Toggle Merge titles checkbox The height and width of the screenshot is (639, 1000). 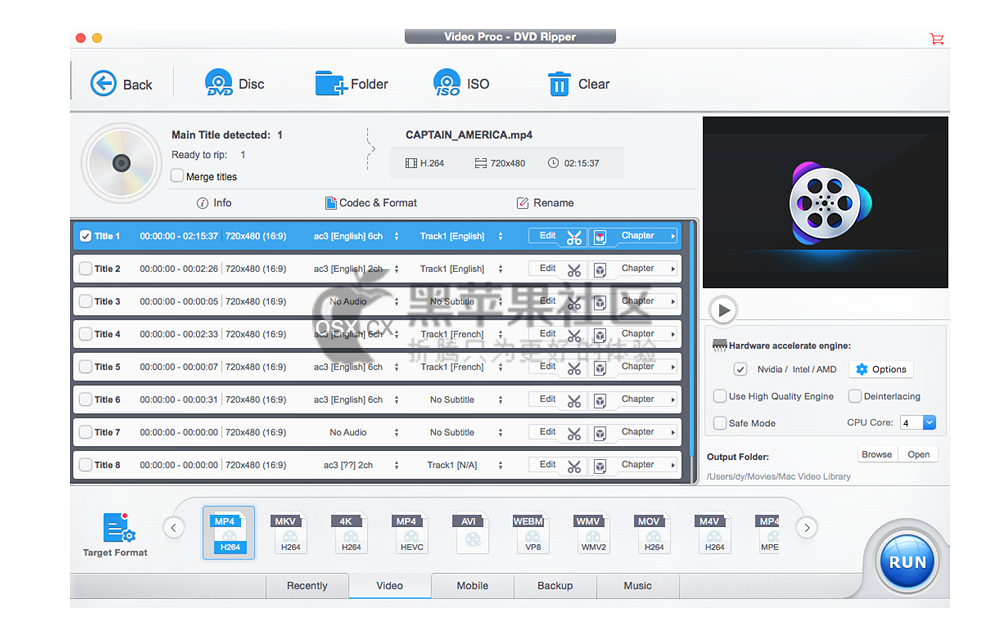[177, 175]
